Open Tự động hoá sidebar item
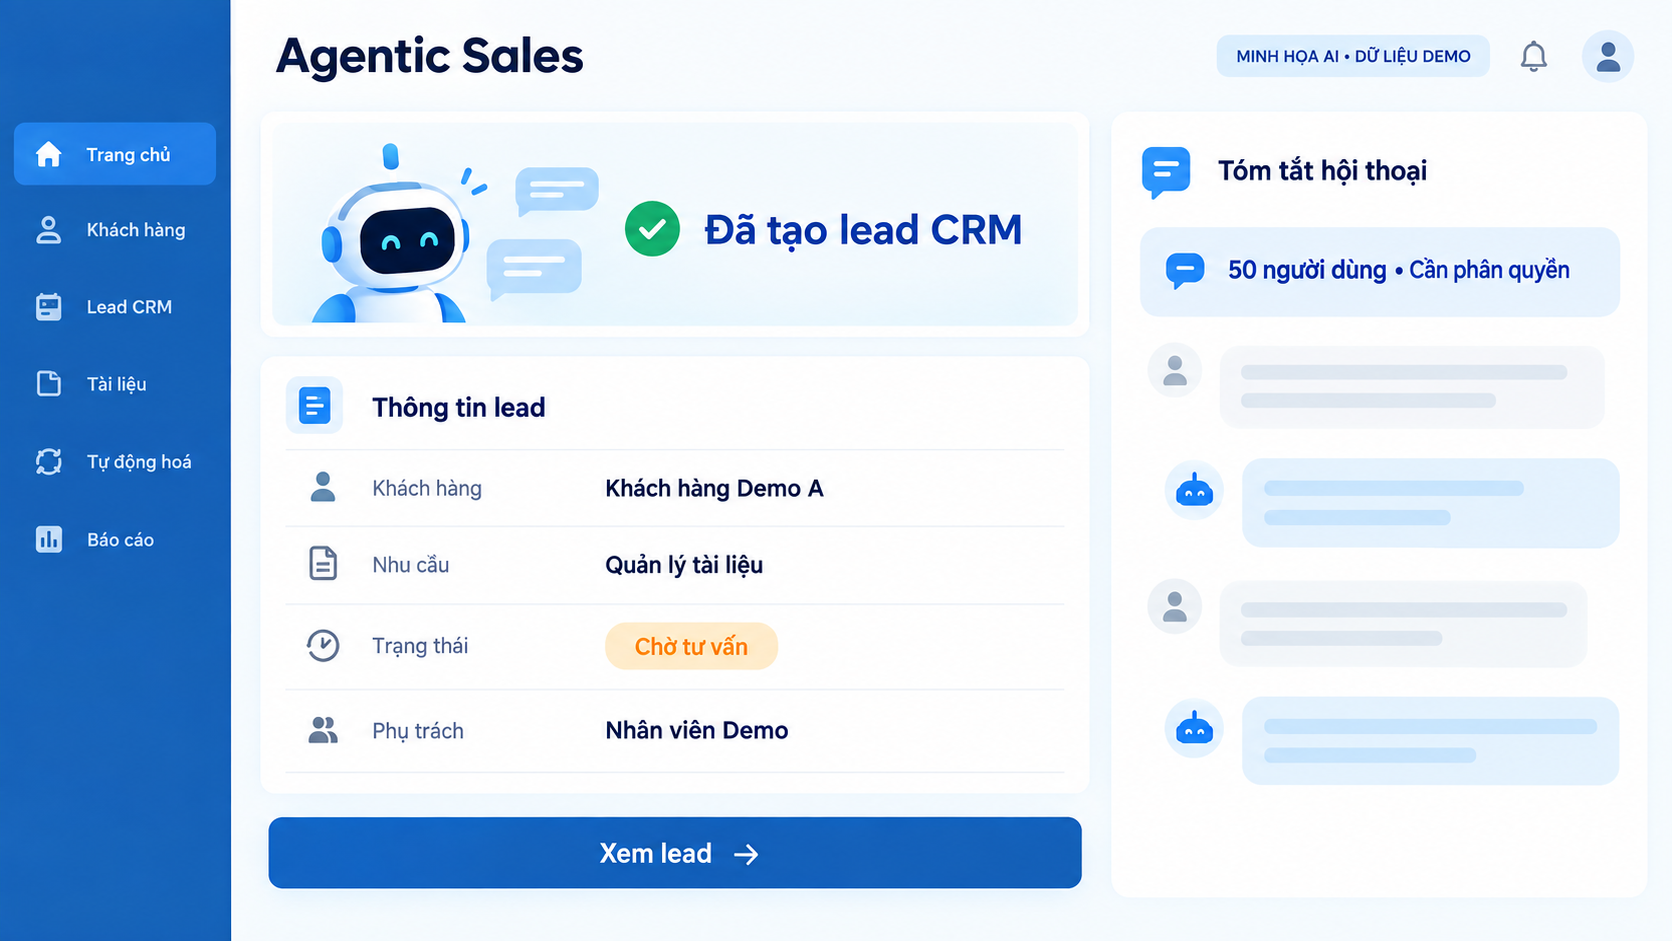 [115, 461]
